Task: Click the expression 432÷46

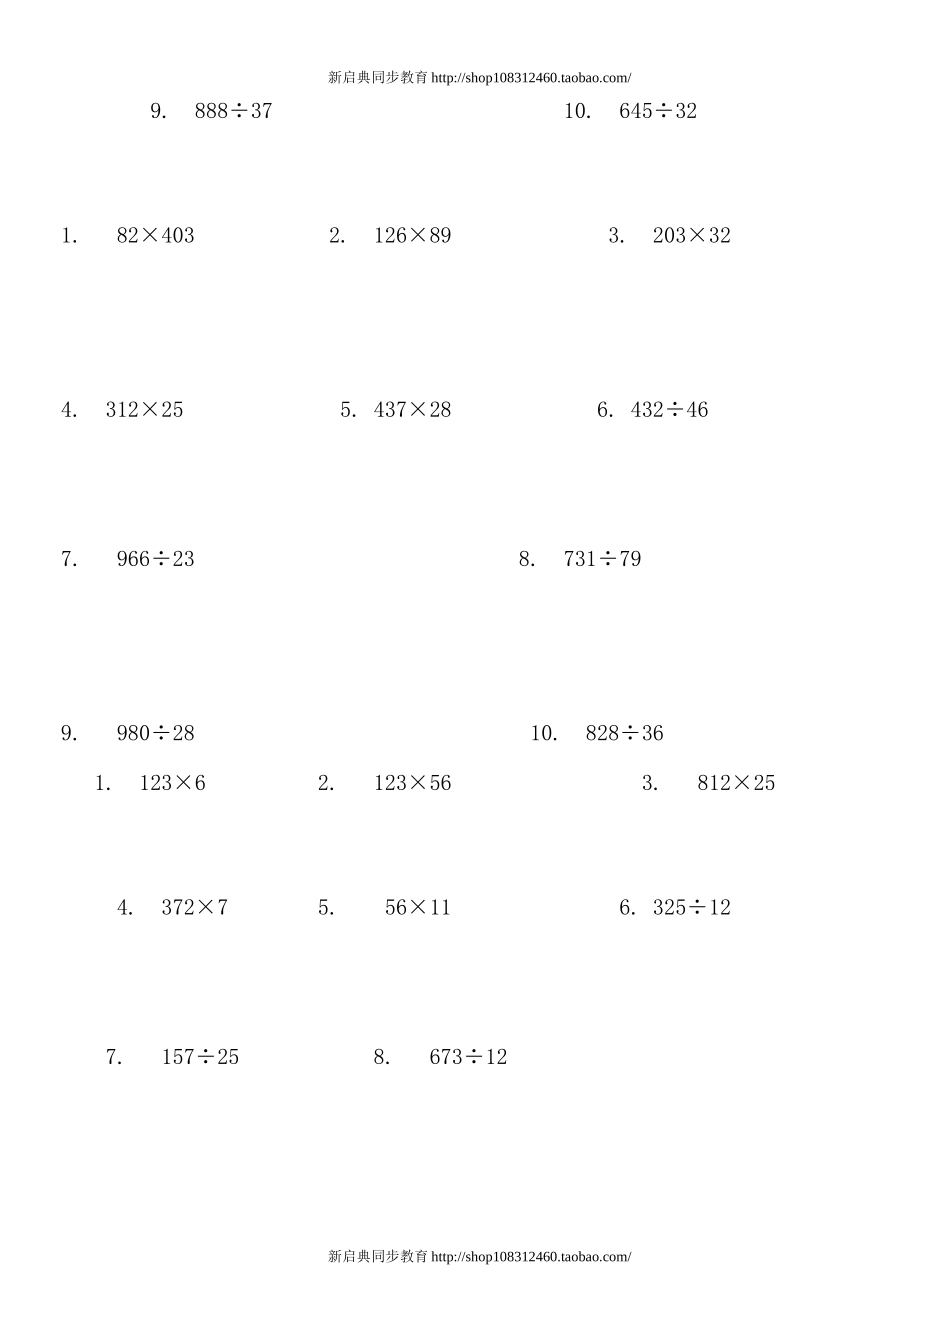Action: (x=670, y=410)
